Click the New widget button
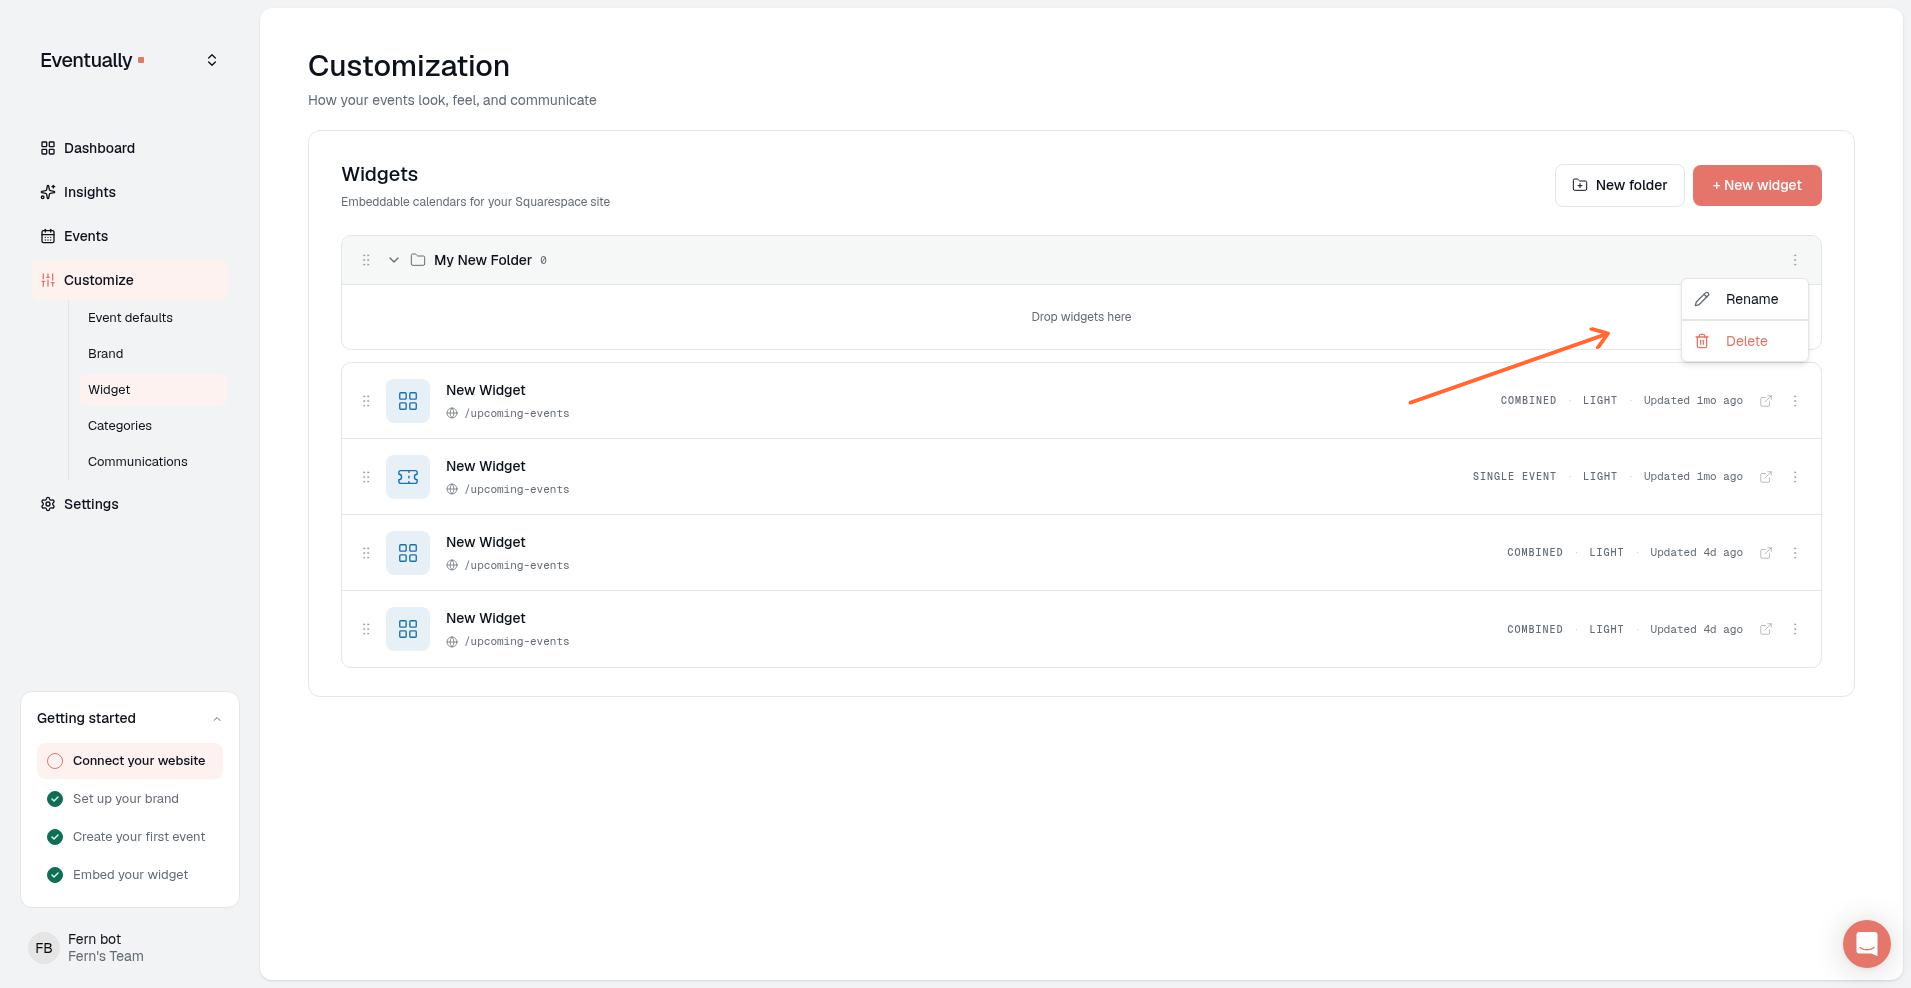 coord(1757,185)
